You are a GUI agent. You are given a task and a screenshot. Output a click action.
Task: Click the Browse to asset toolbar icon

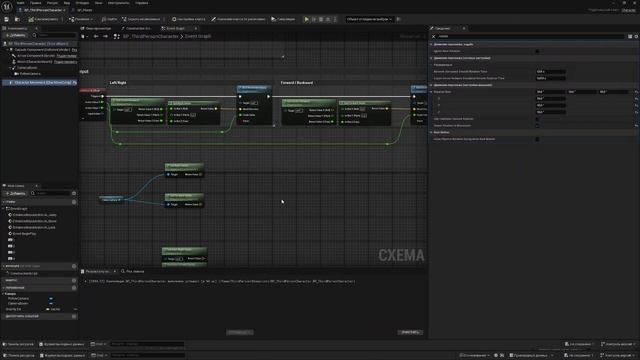(17, 19)
